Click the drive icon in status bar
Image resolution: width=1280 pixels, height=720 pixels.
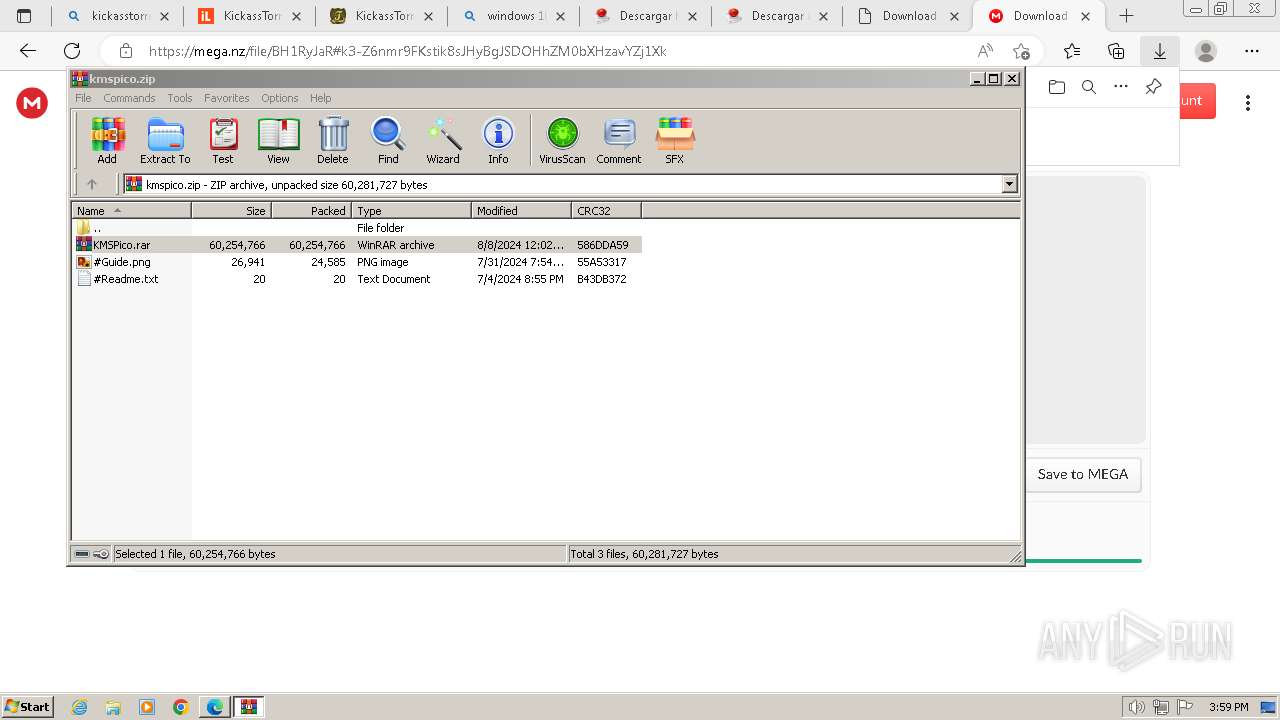tap(82, 554)
